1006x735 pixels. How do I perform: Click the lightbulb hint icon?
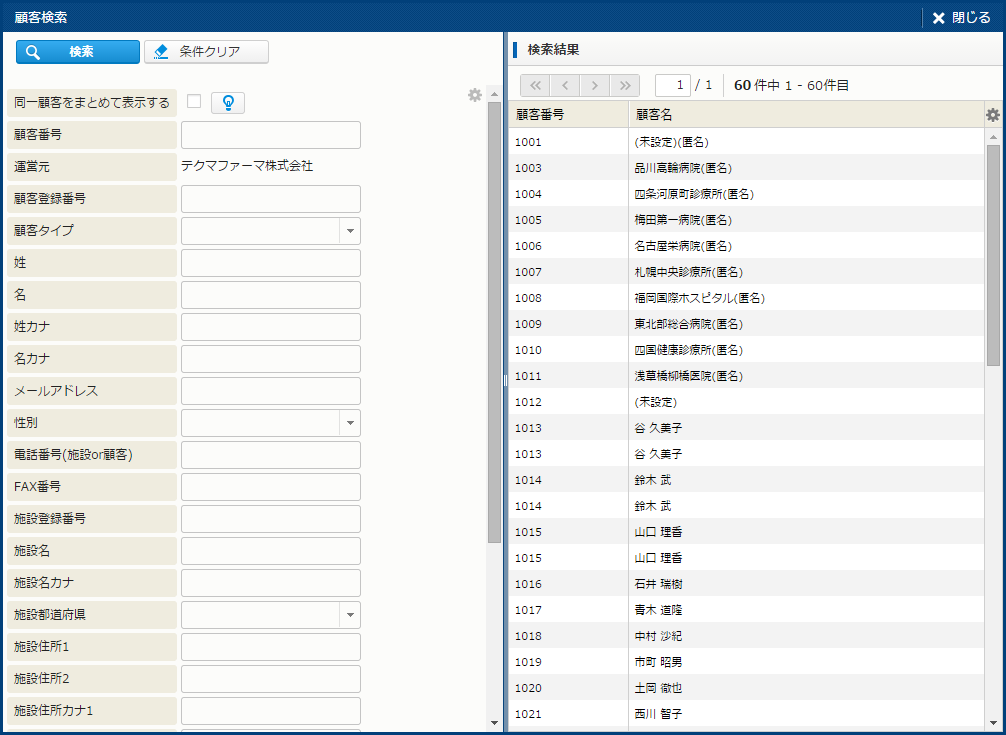pyautogui.click(x=228, y=103)
